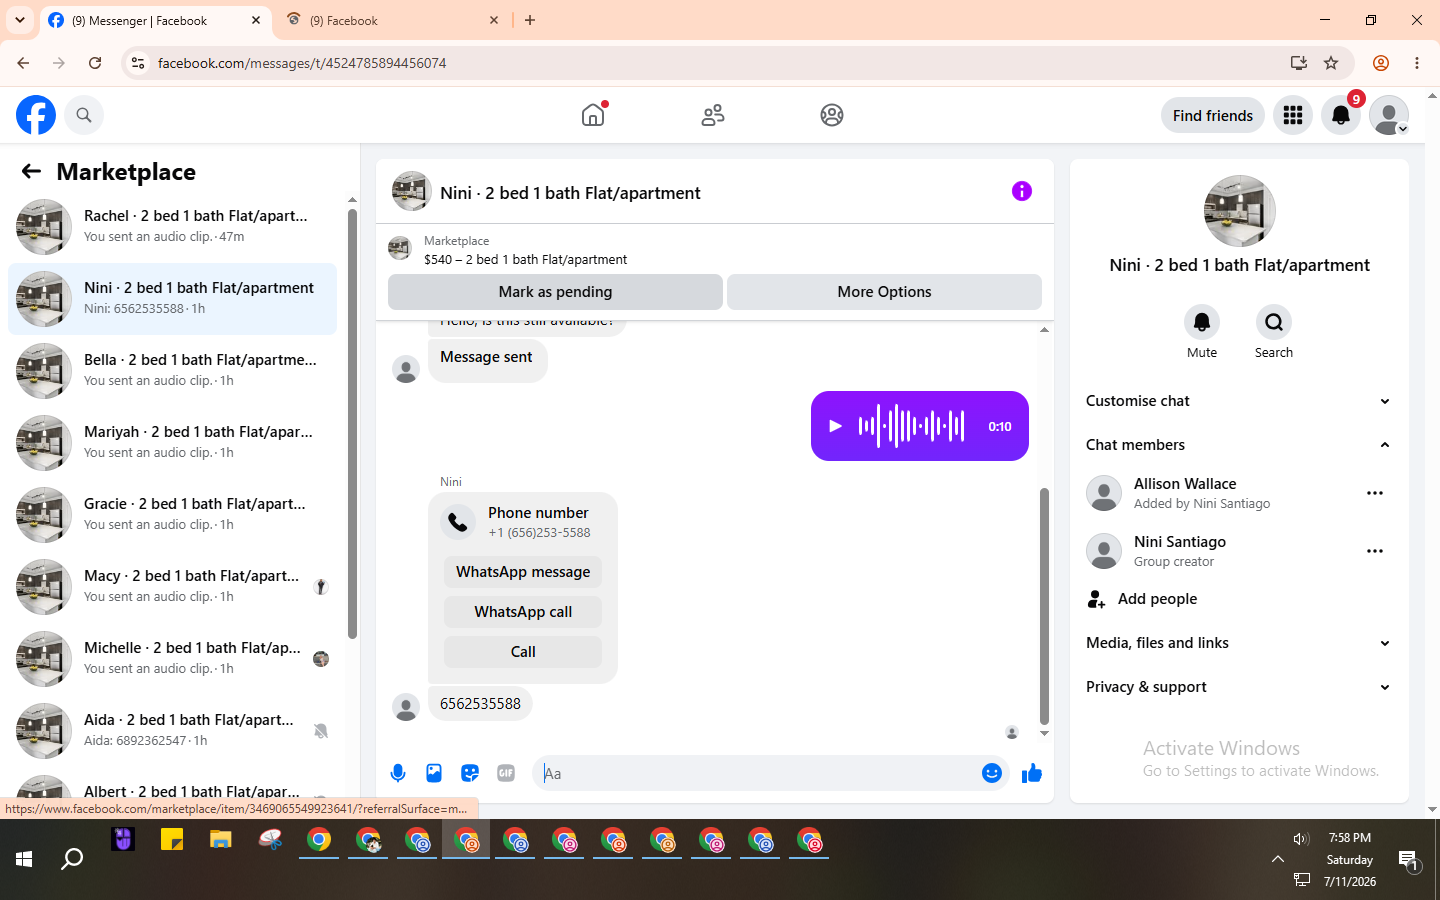View site information icon in address bar
The image size is (1440, 900).
point(138,63)
